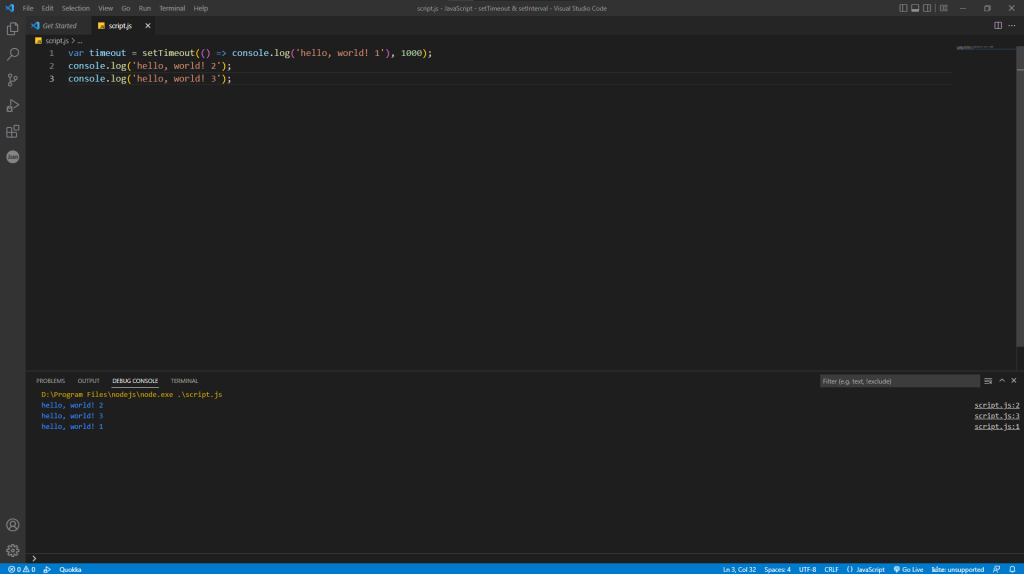Open the script.js:3 source link

997,415
